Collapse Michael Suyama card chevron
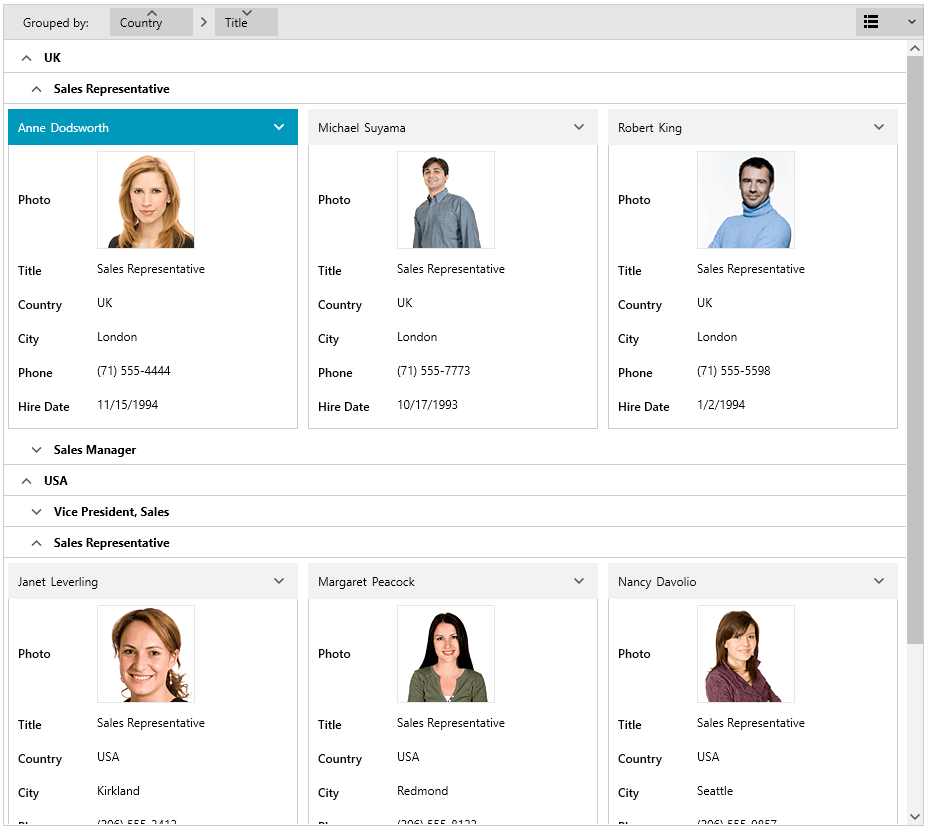928x829 pixels. tap(579, 127)
